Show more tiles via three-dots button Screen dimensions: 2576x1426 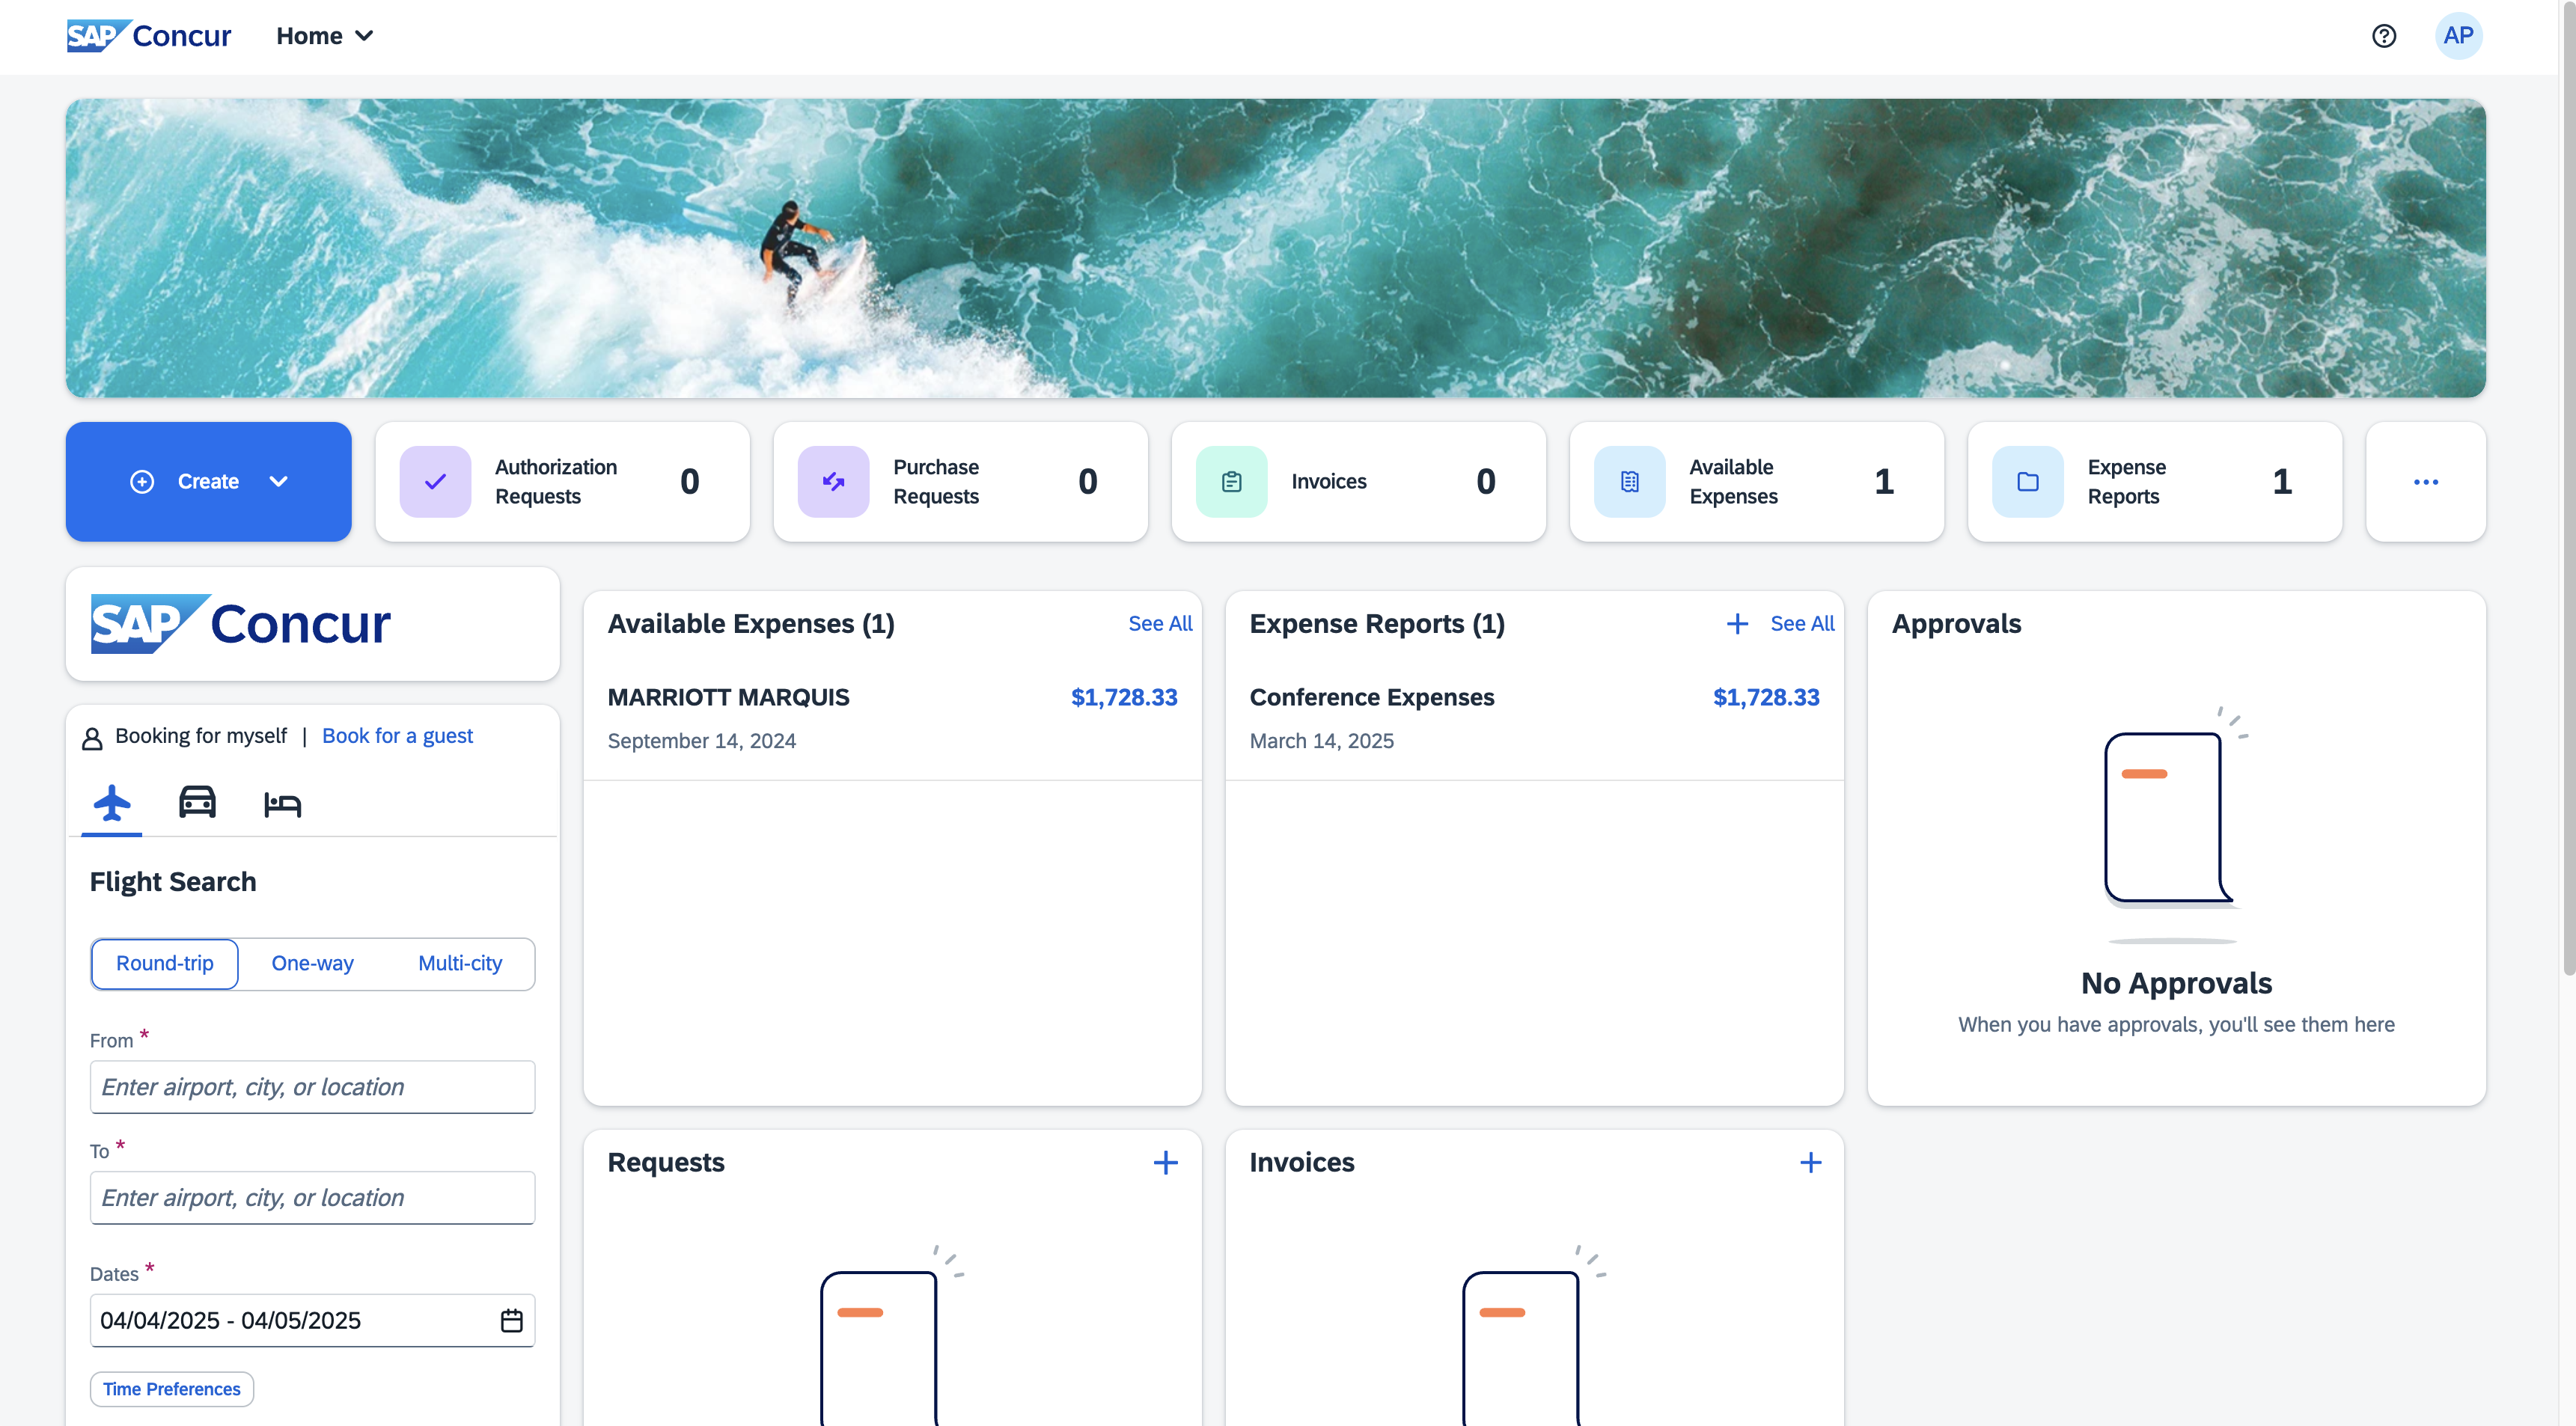pyautogui.click(x=2425, y=482)
